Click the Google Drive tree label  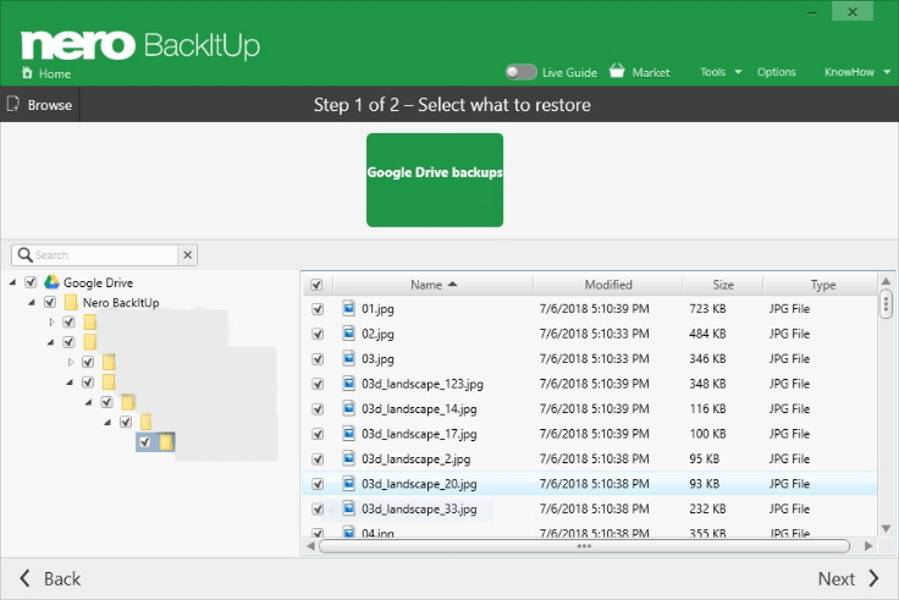(x=98, y=282)
